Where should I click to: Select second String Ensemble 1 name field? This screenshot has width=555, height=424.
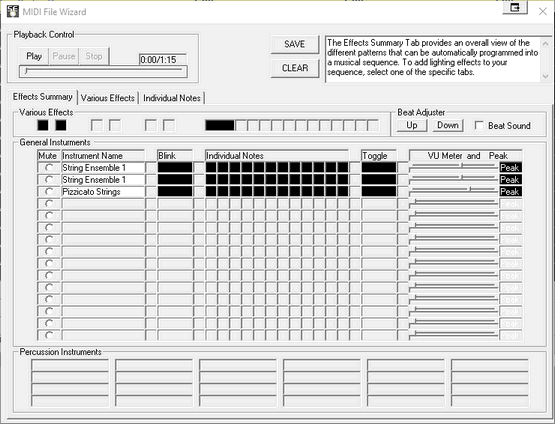click(x=103, y=180)
